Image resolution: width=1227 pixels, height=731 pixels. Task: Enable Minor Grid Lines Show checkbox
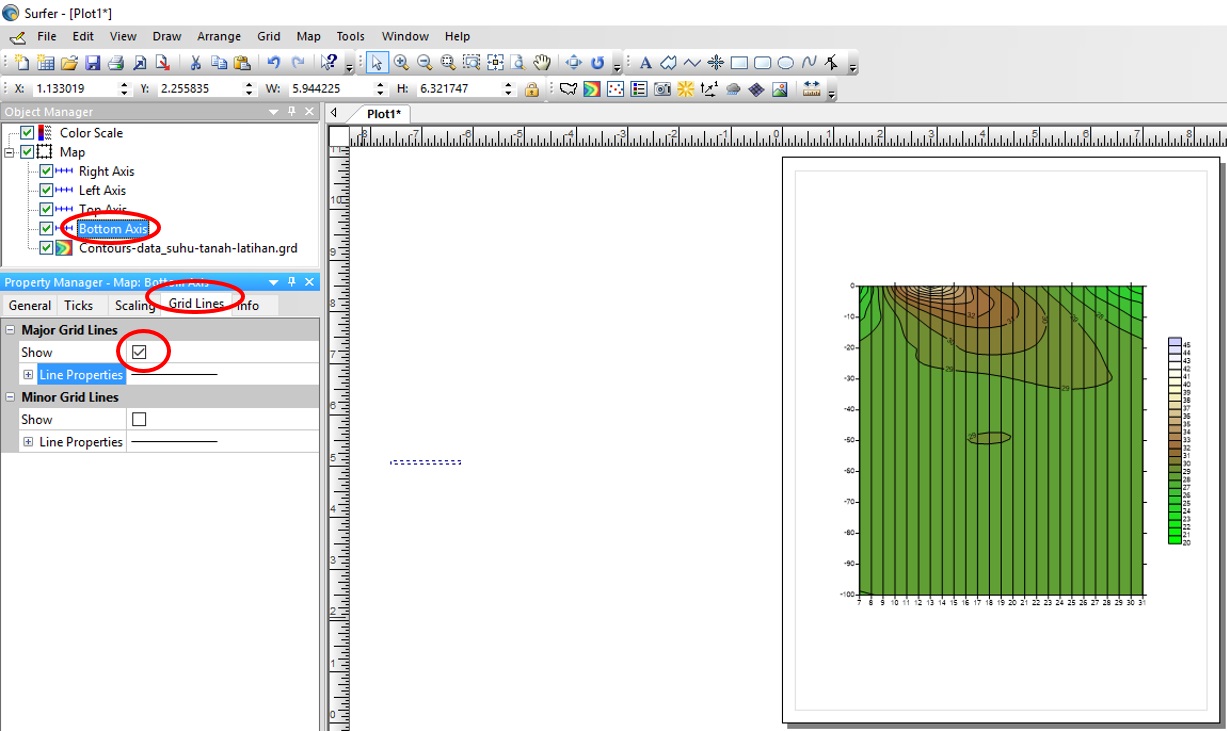point(139,419)
